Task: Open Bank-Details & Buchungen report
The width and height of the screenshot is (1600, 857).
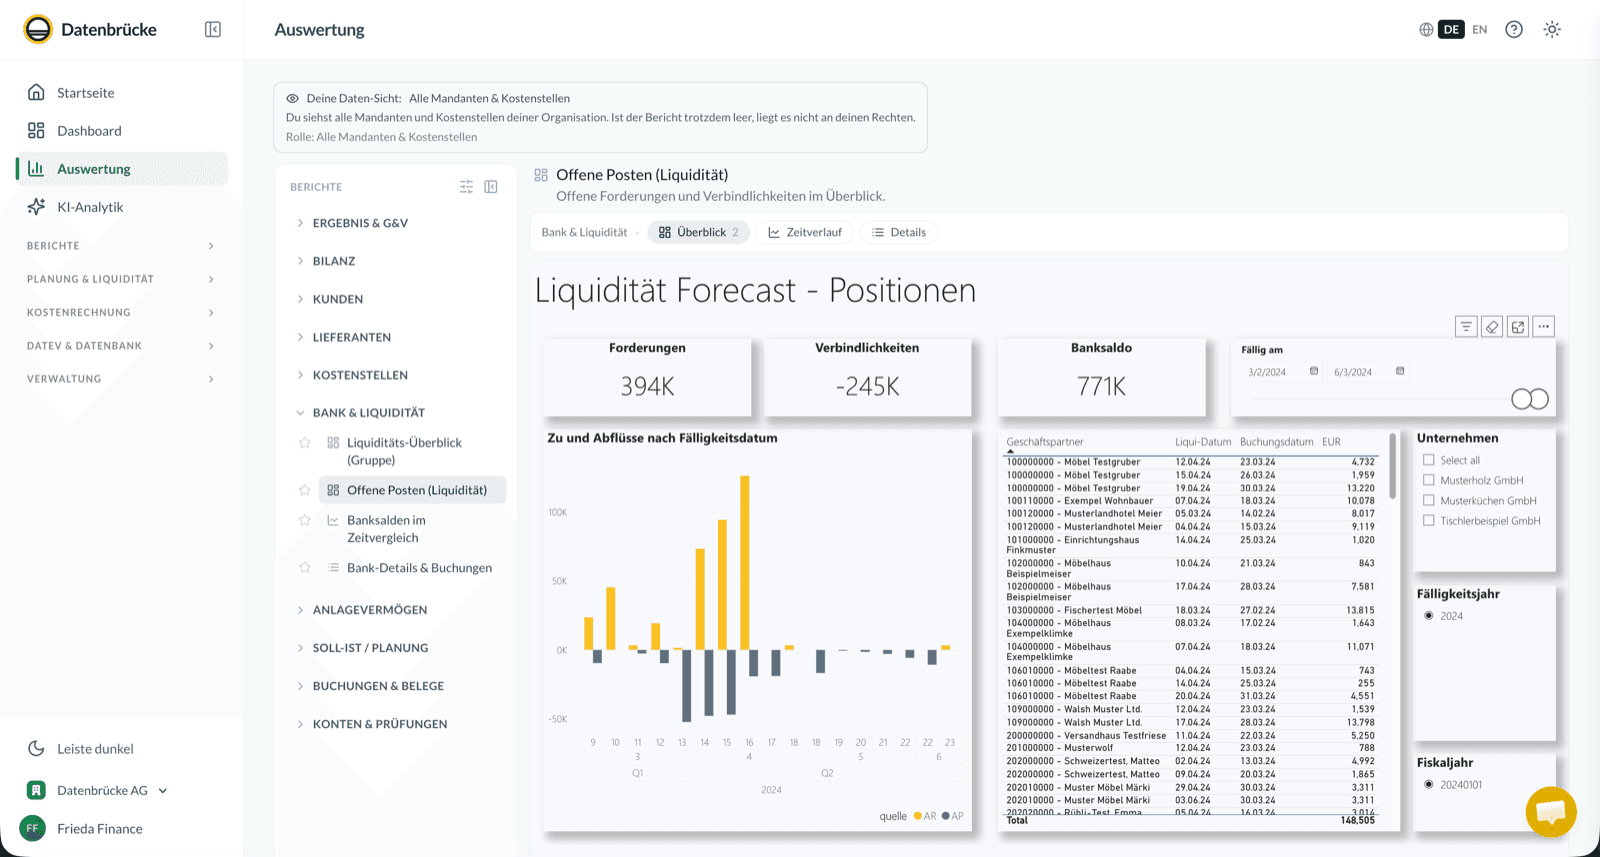Action: (x=412, y=568)
